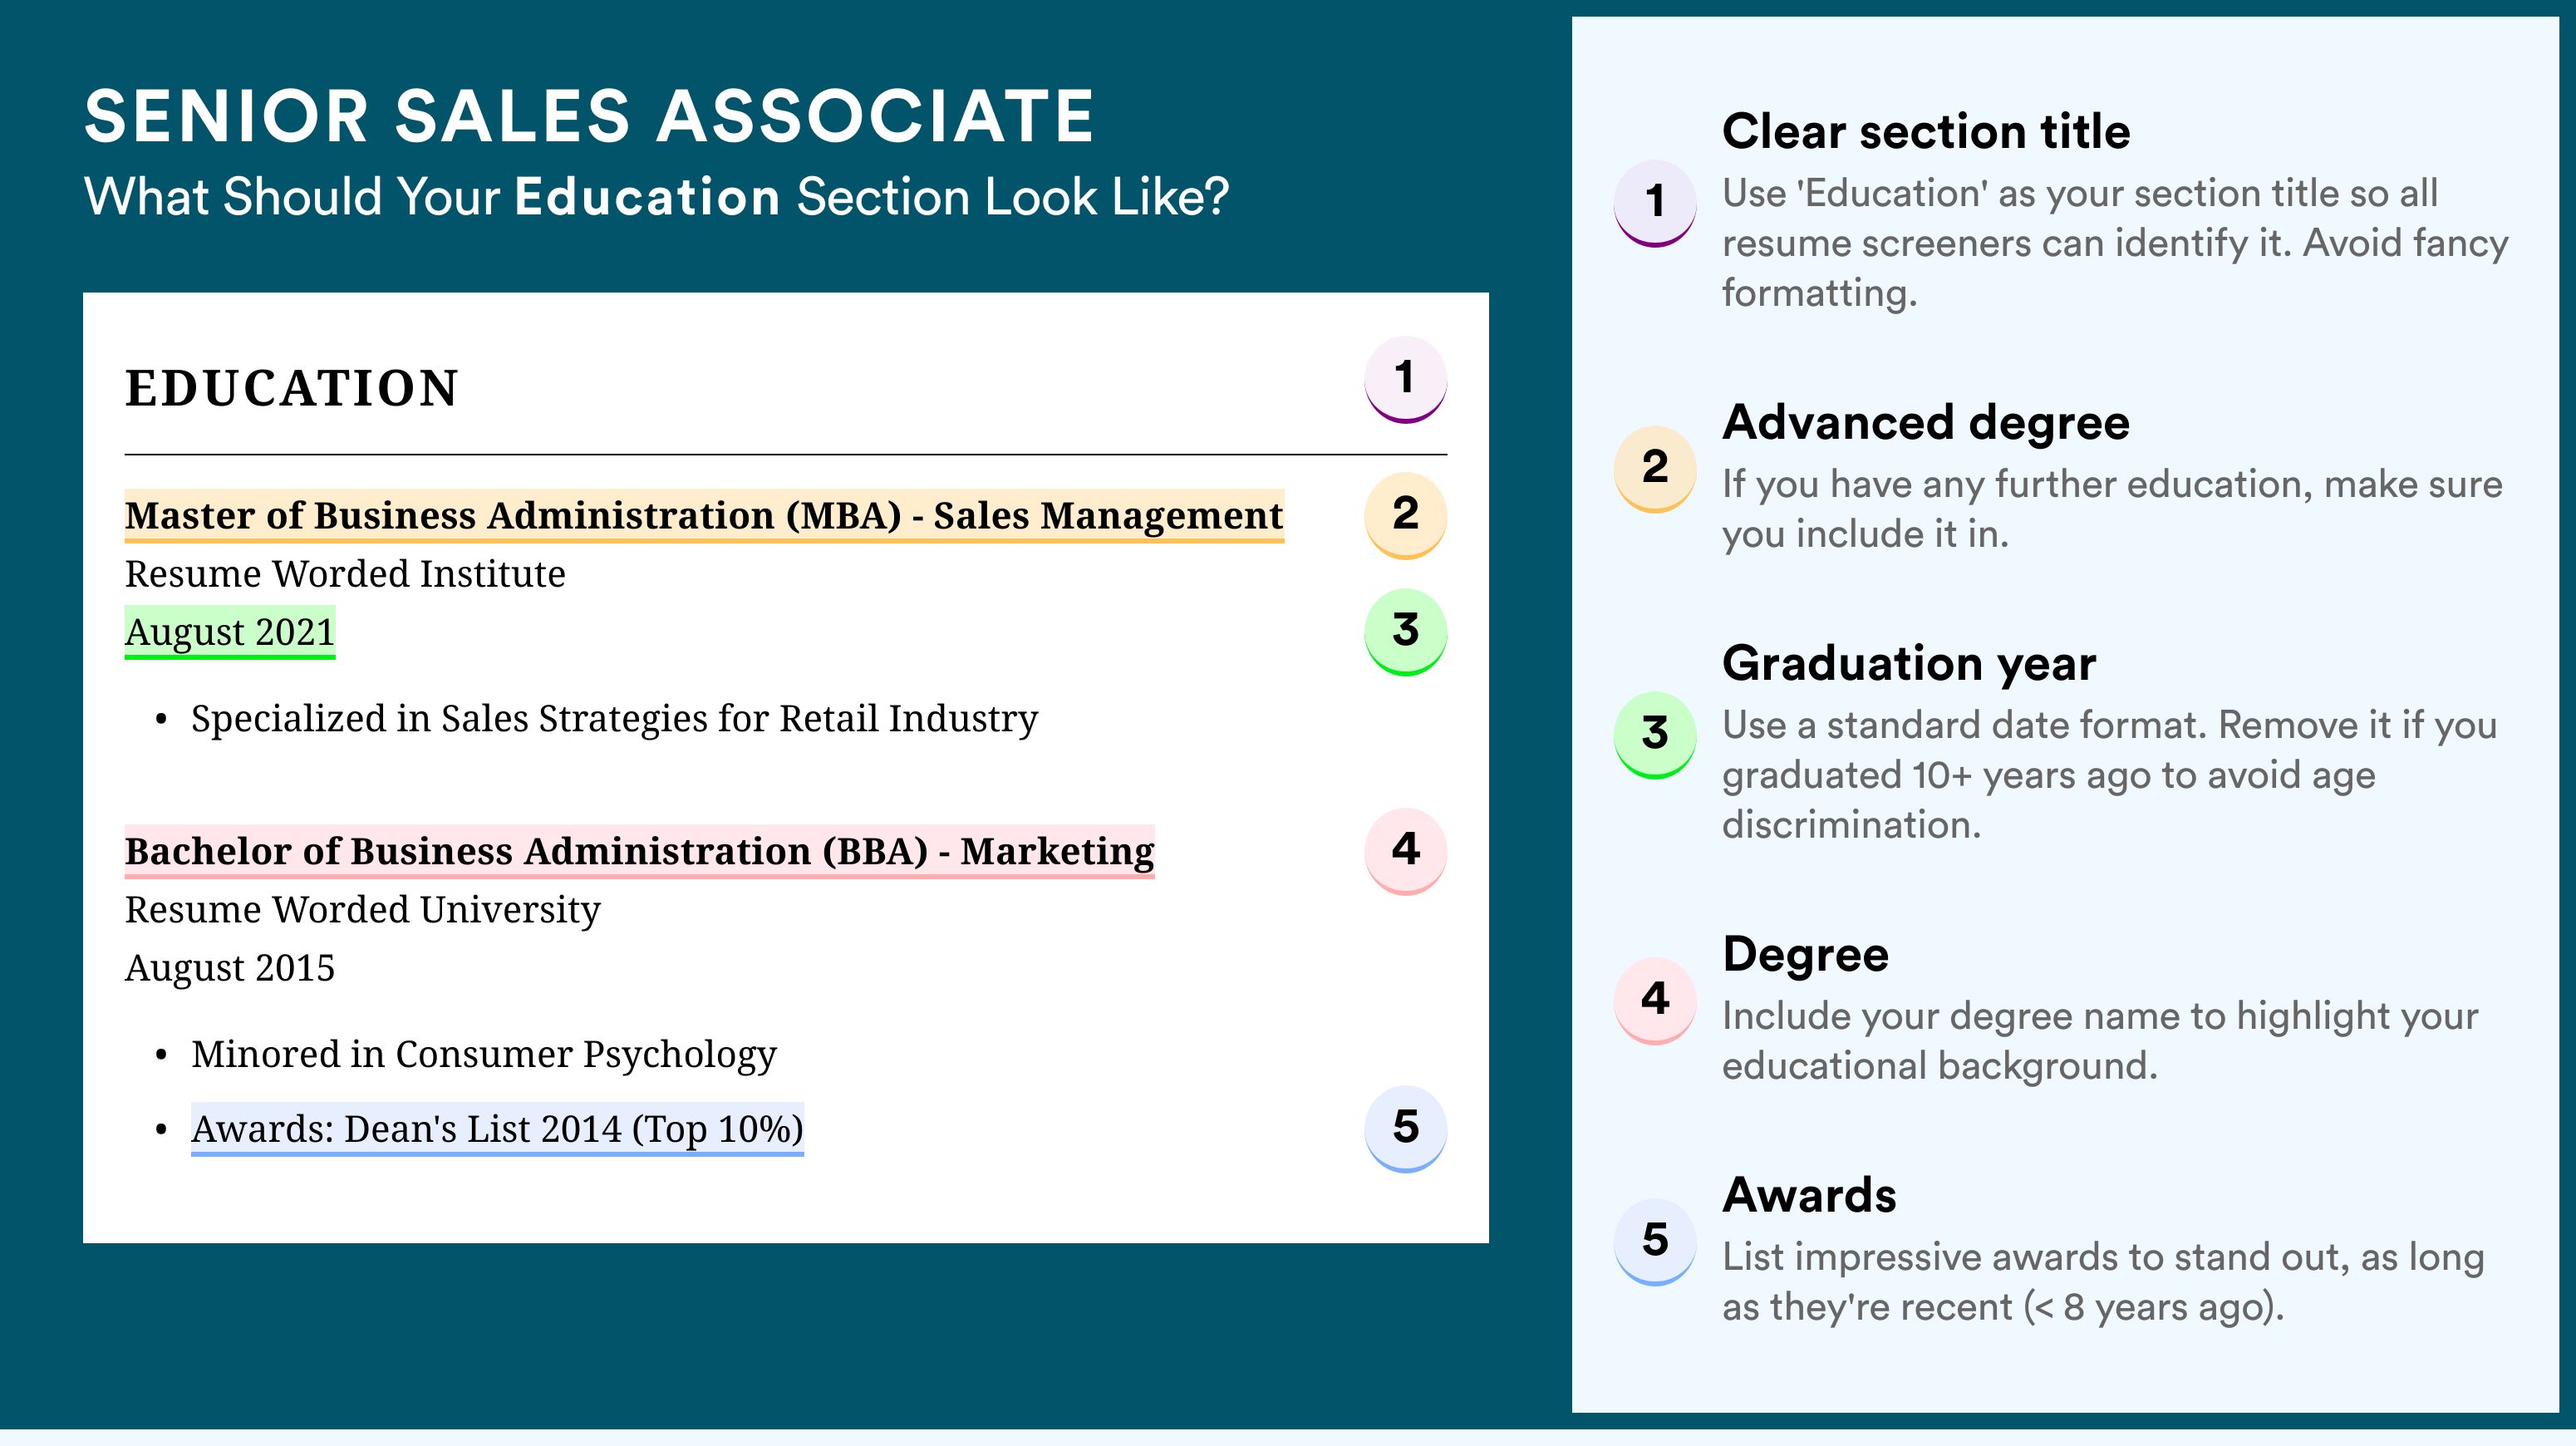Click Minored in Consumer Psychology bullet

click(x=483, y=1054)
